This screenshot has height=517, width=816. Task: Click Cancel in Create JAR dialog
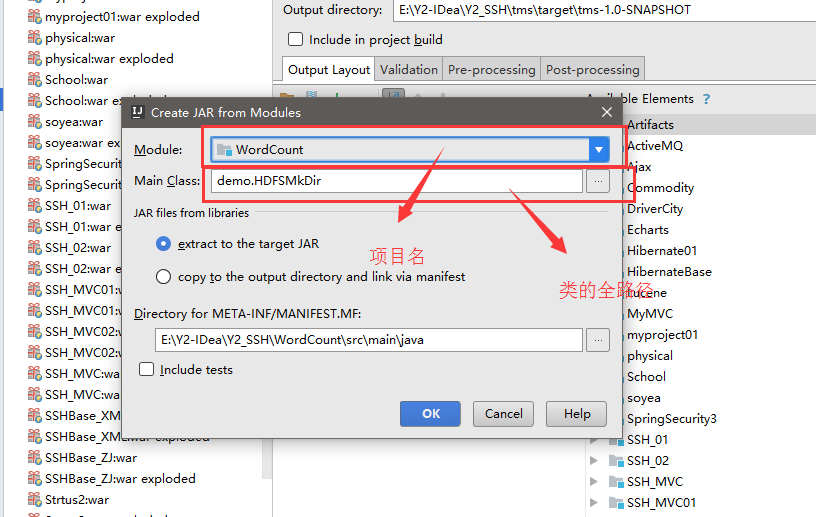coord(503,414)
